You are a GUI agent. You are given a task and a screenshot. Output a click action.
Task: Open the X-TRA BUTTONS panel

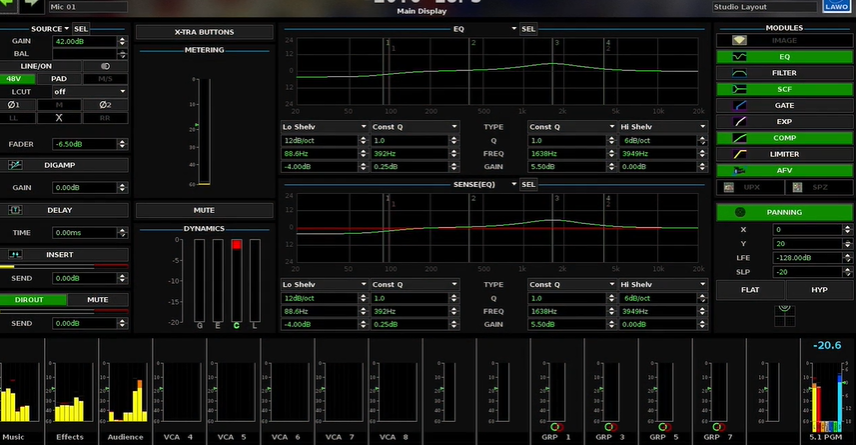click(204, 32)
